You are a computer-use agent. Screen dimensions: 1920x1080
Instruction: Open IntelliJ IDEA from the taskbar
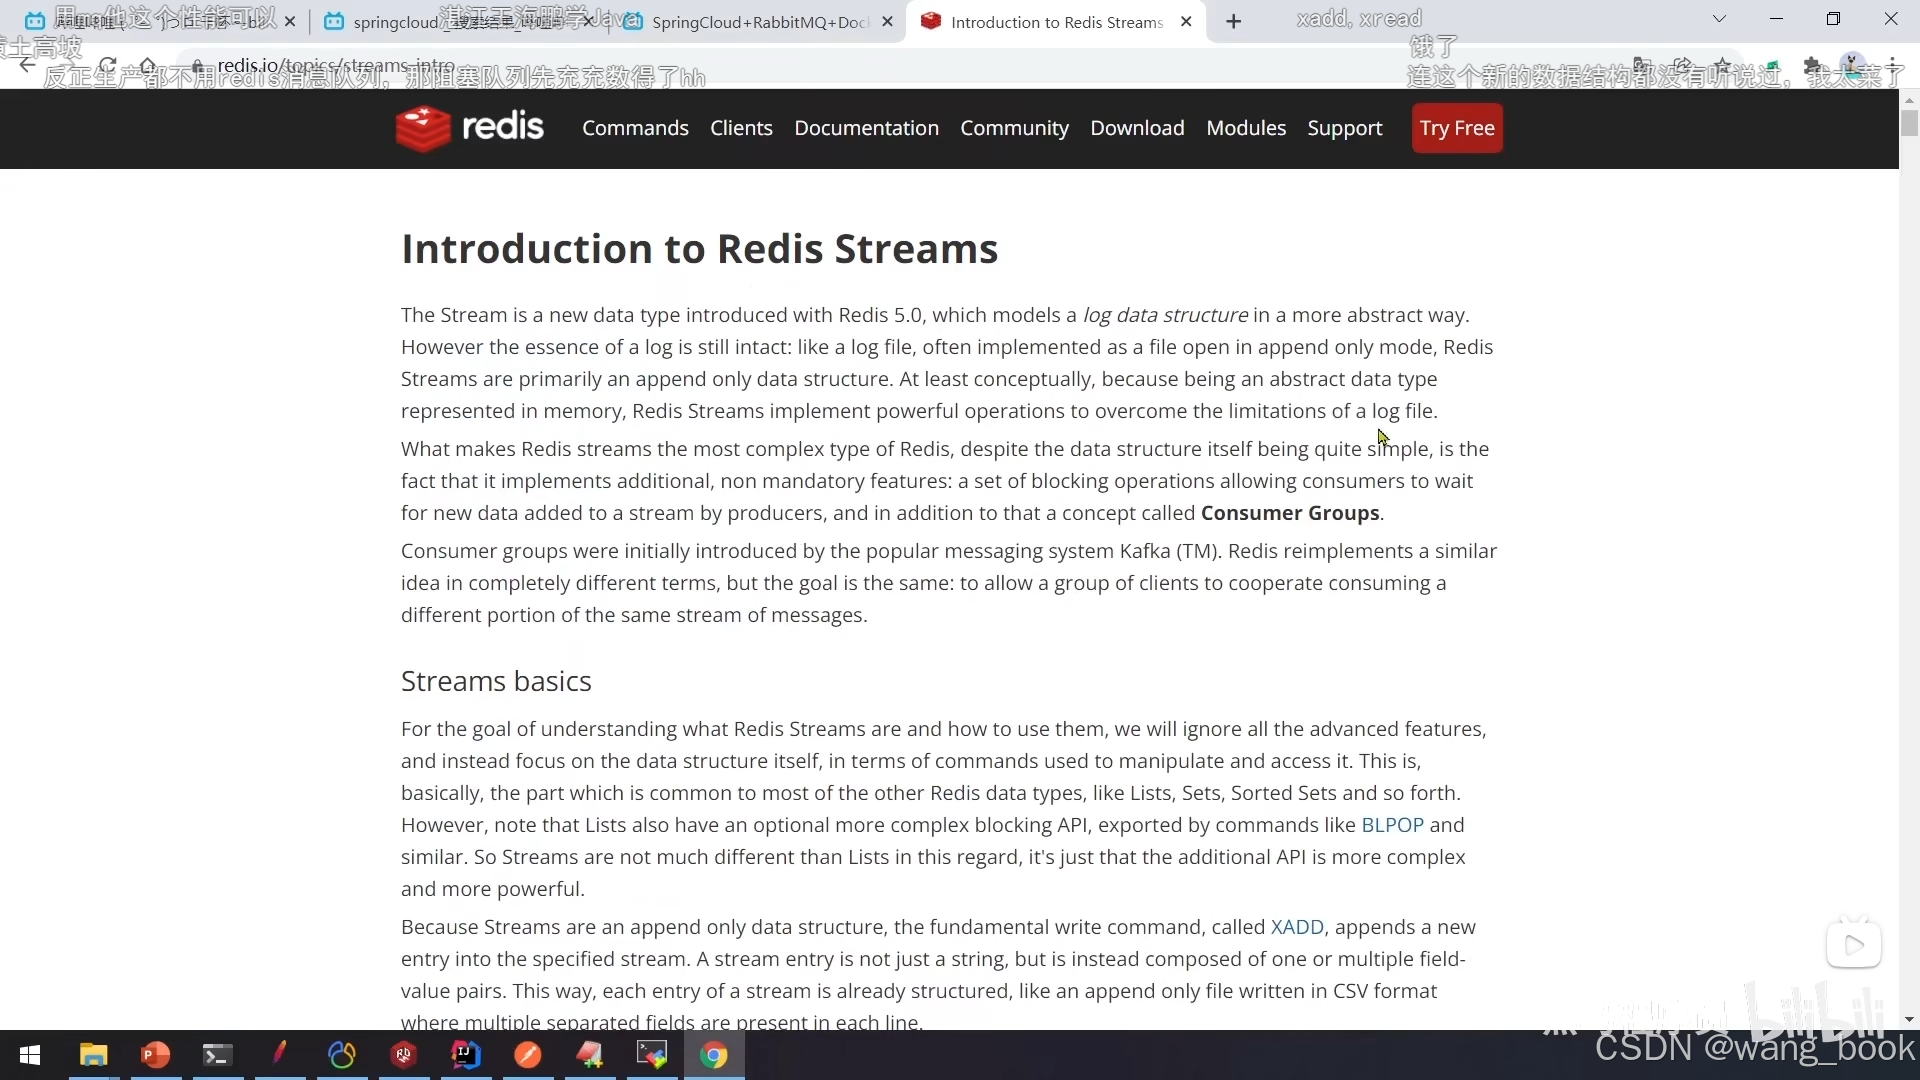[x=465, y=1055]
